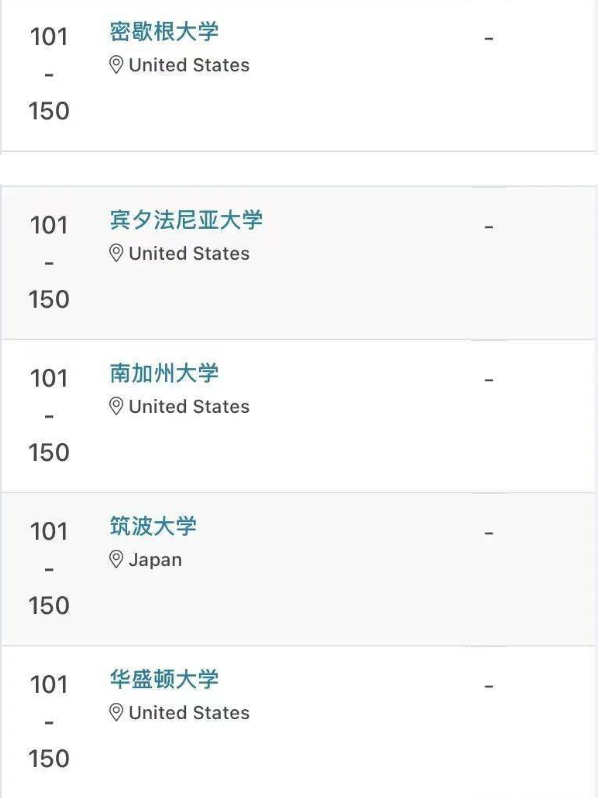Click the score dash in 宾夕法尼亚大学 row
The height and width of the screenshot is (798, 598).
click(489, 227)
